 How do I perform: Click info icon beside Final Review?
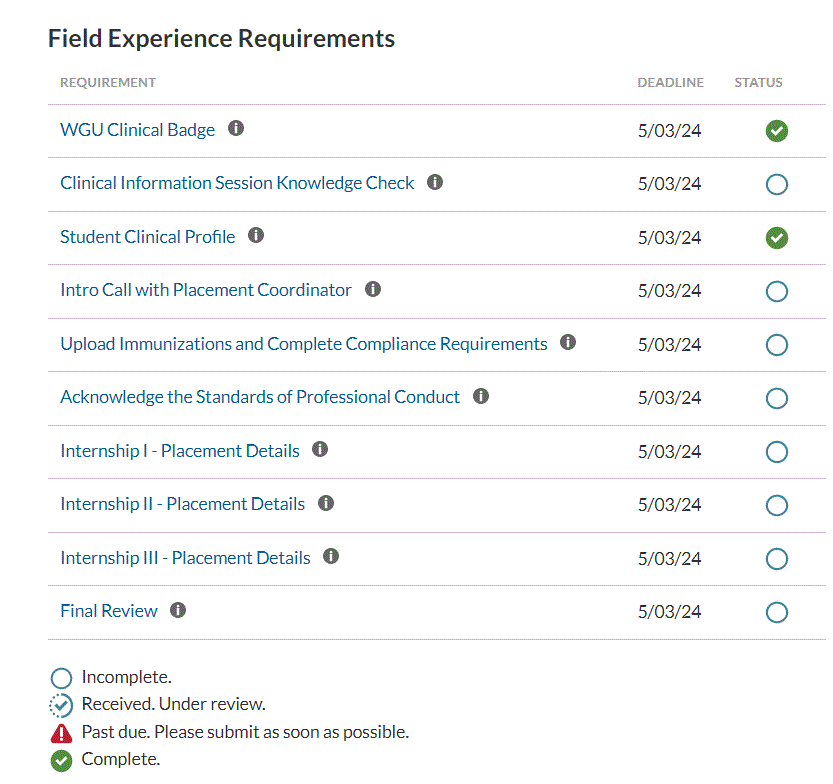tap(178, 610)
